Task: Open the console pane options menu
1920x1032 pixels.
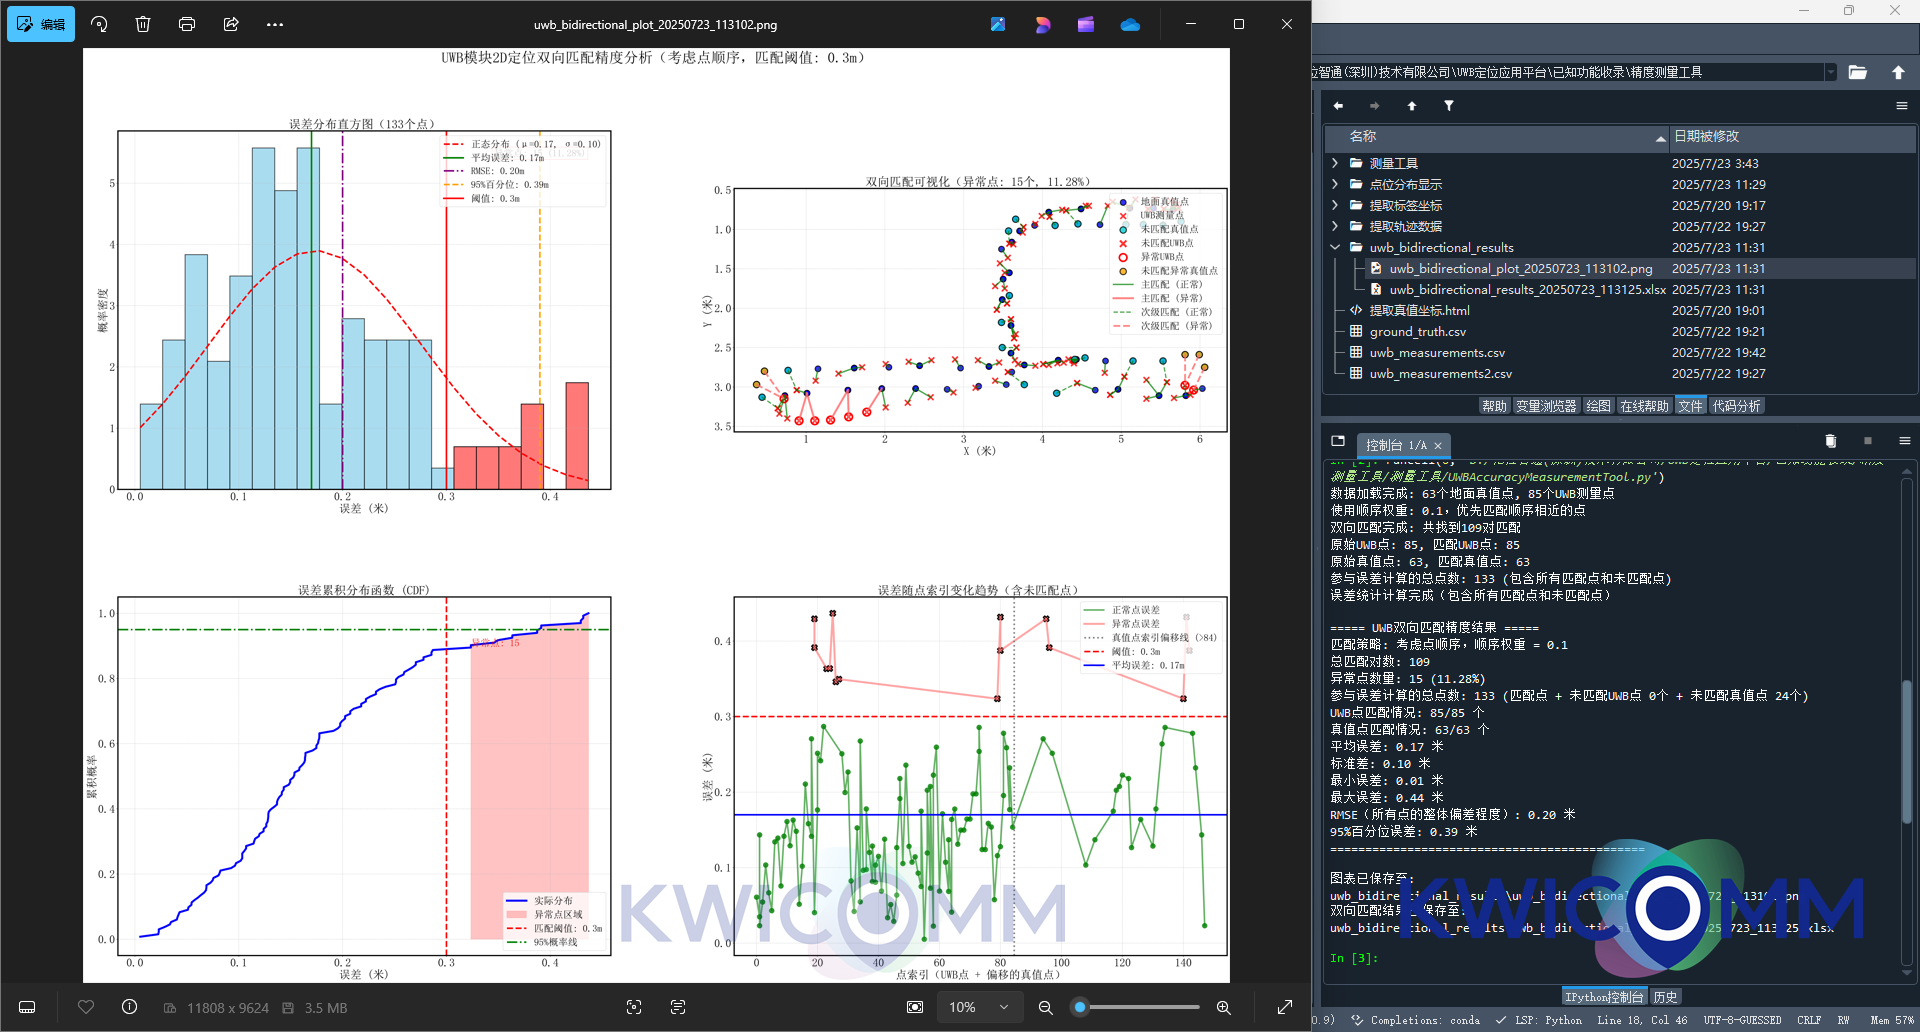Action: (x=1904, y=441)
